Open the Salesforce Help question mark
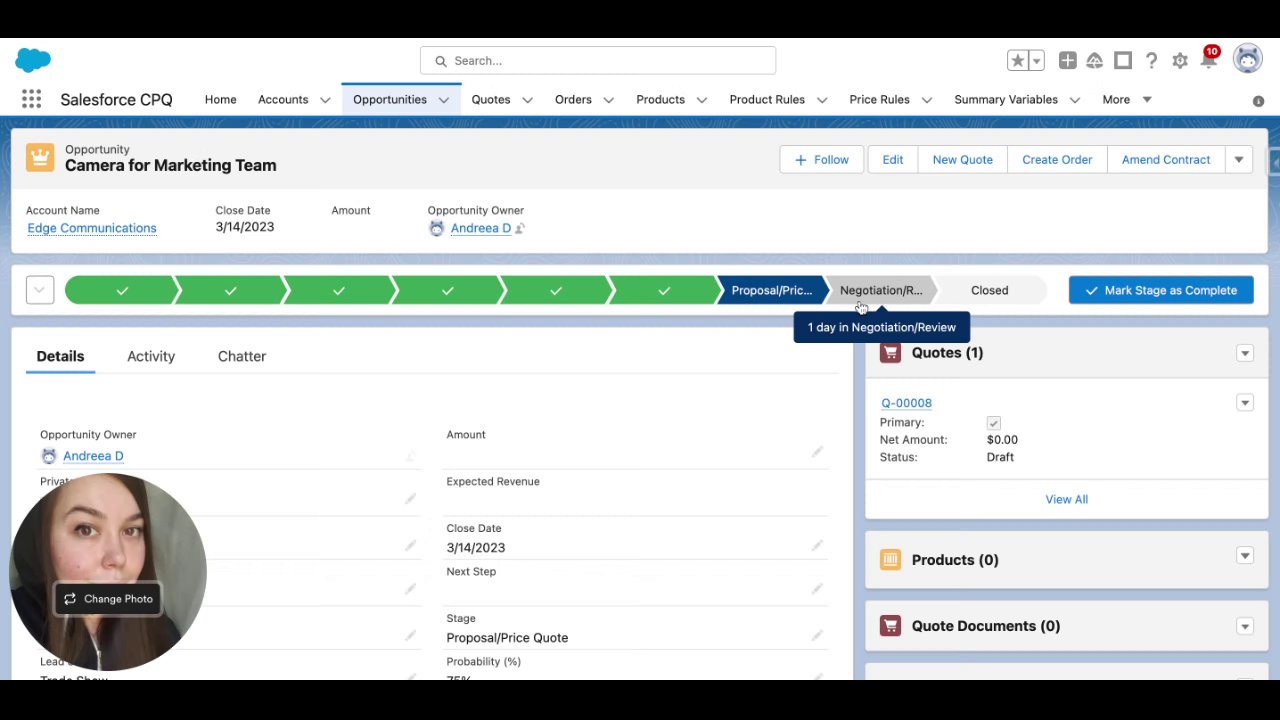 (1152, 61)
